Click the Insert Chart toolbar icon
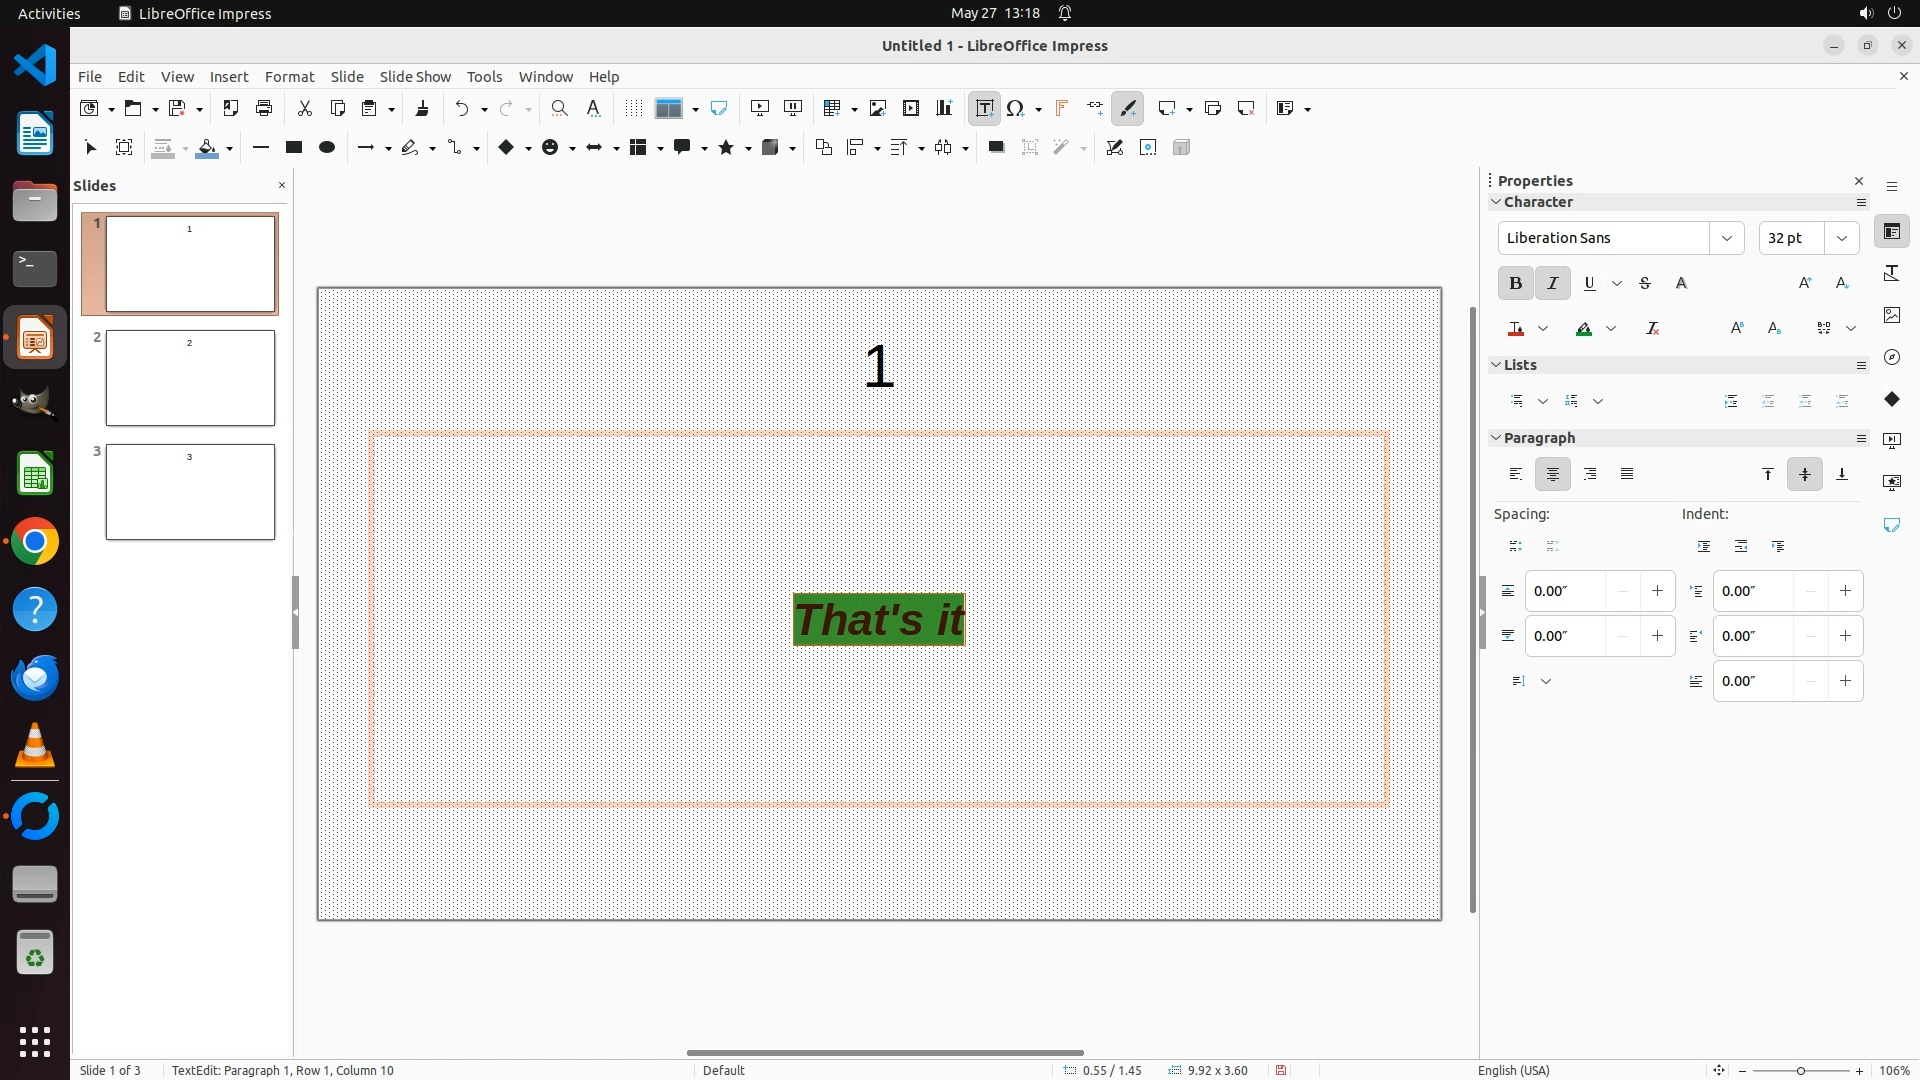This screenshot has height=1080, width=1920. pyautogui.click(x=944, y=108)
